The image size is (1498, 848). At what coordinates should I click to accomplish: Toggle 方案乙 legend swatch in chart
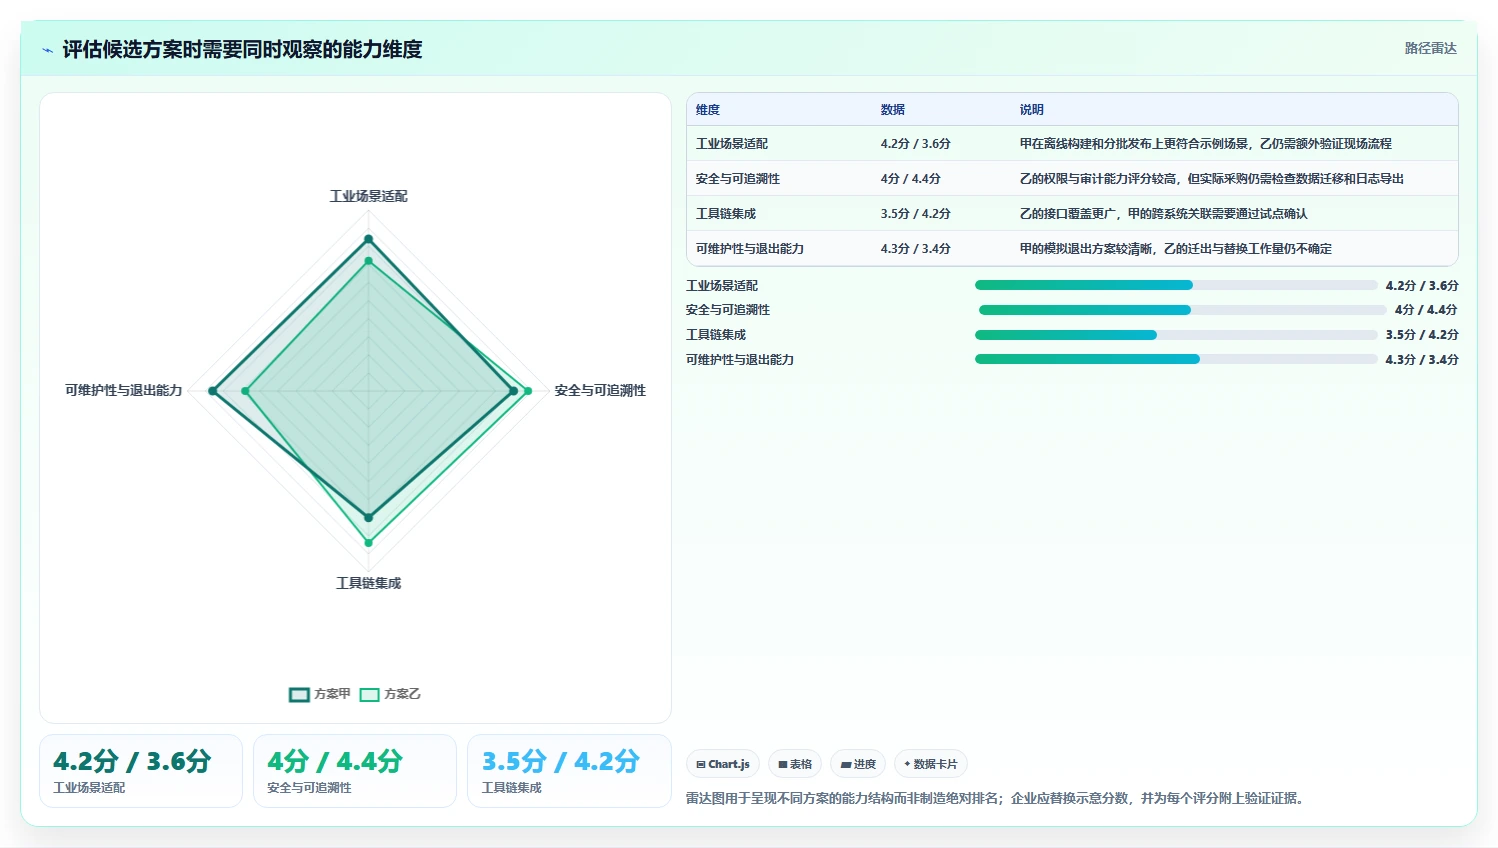point(370,694)
